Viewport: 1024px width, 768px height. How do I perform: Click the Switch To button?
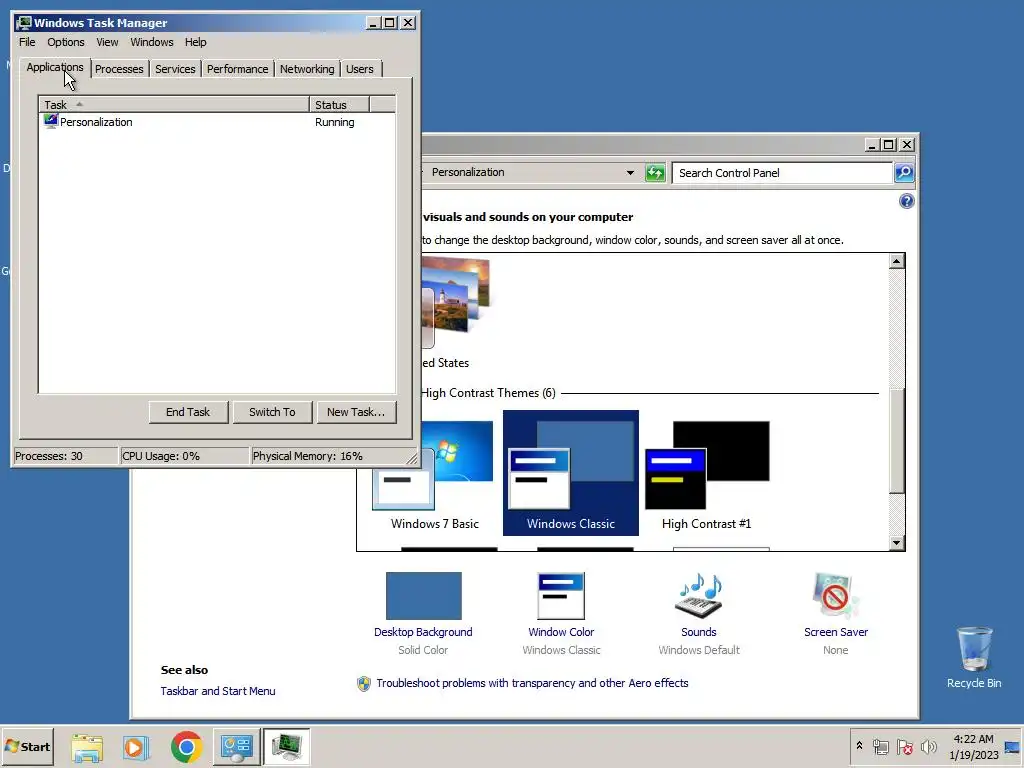272,412
